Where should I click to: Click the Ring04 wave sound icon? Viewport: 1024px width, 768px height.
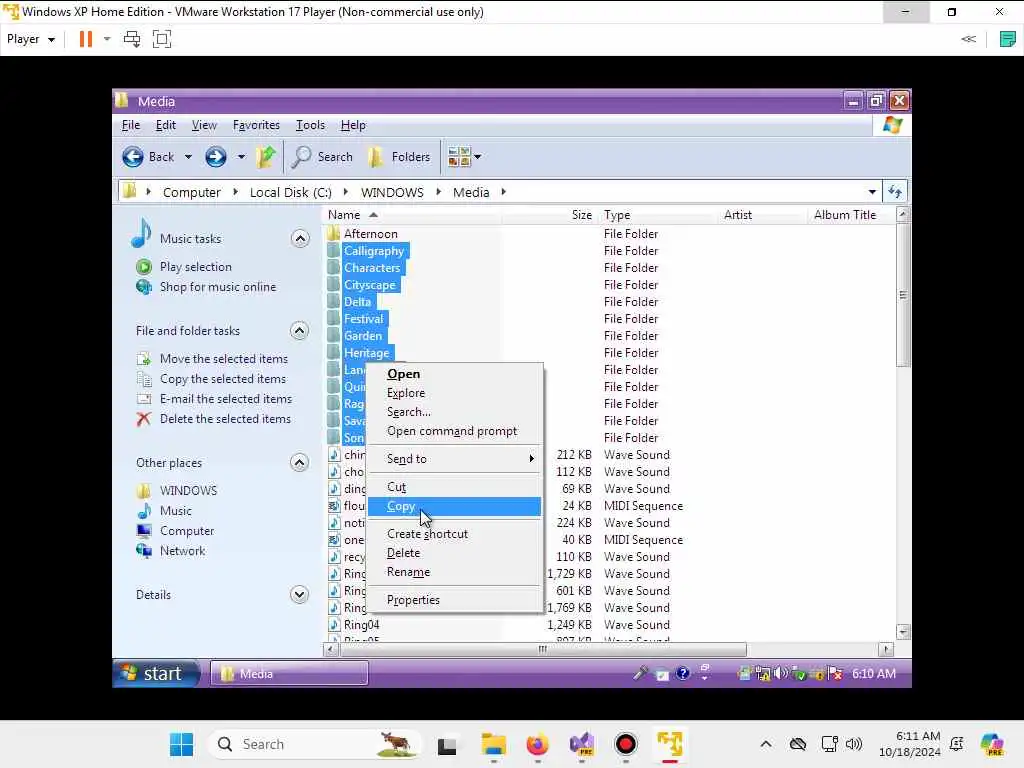334,625
